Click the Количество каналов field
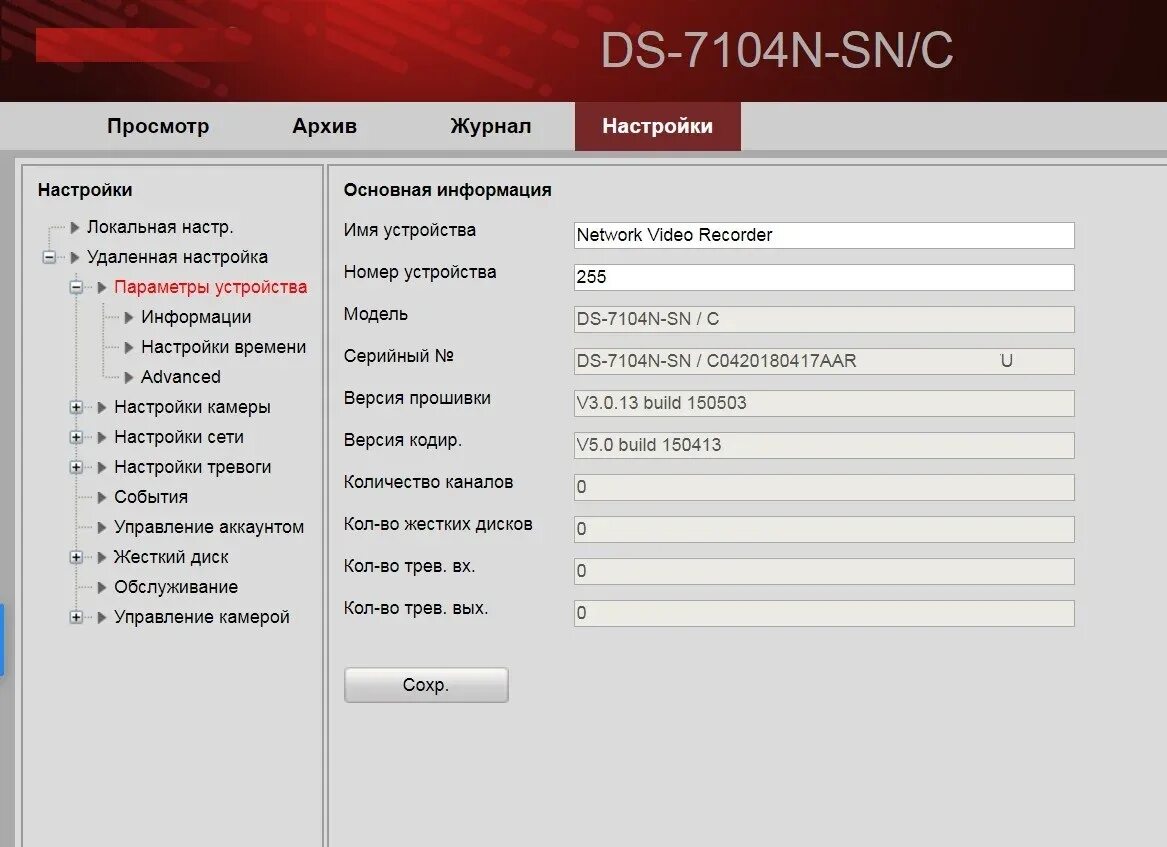Image resolution: width=1167 pixels, height=847 pixels. coord(824,488)
